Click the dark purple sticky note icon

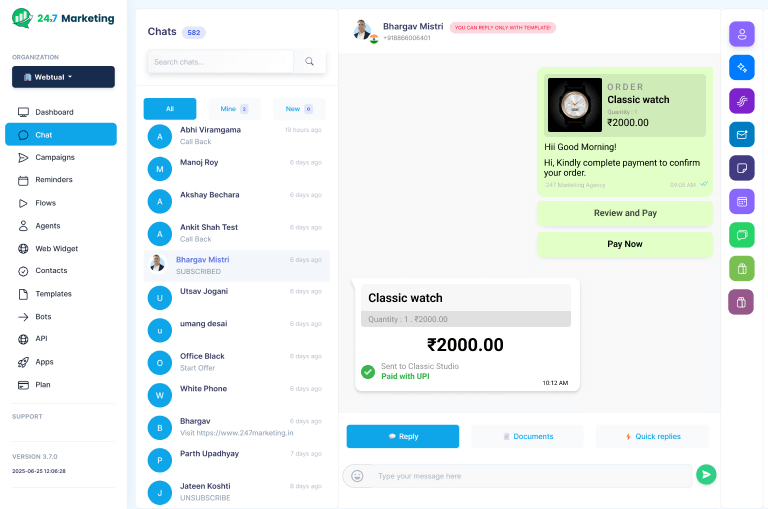point(742,168)
